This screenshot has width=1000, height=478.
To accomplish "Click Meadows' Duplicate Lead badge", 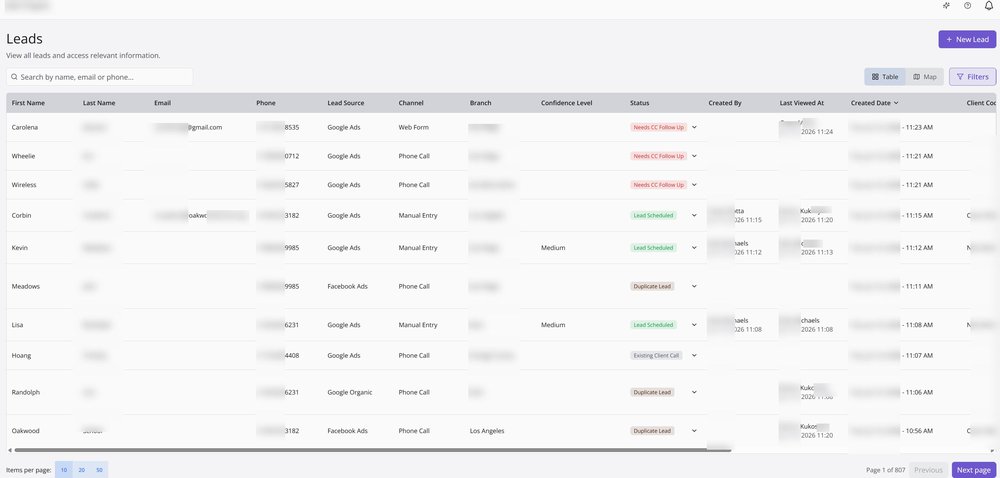I will [652, 286].
